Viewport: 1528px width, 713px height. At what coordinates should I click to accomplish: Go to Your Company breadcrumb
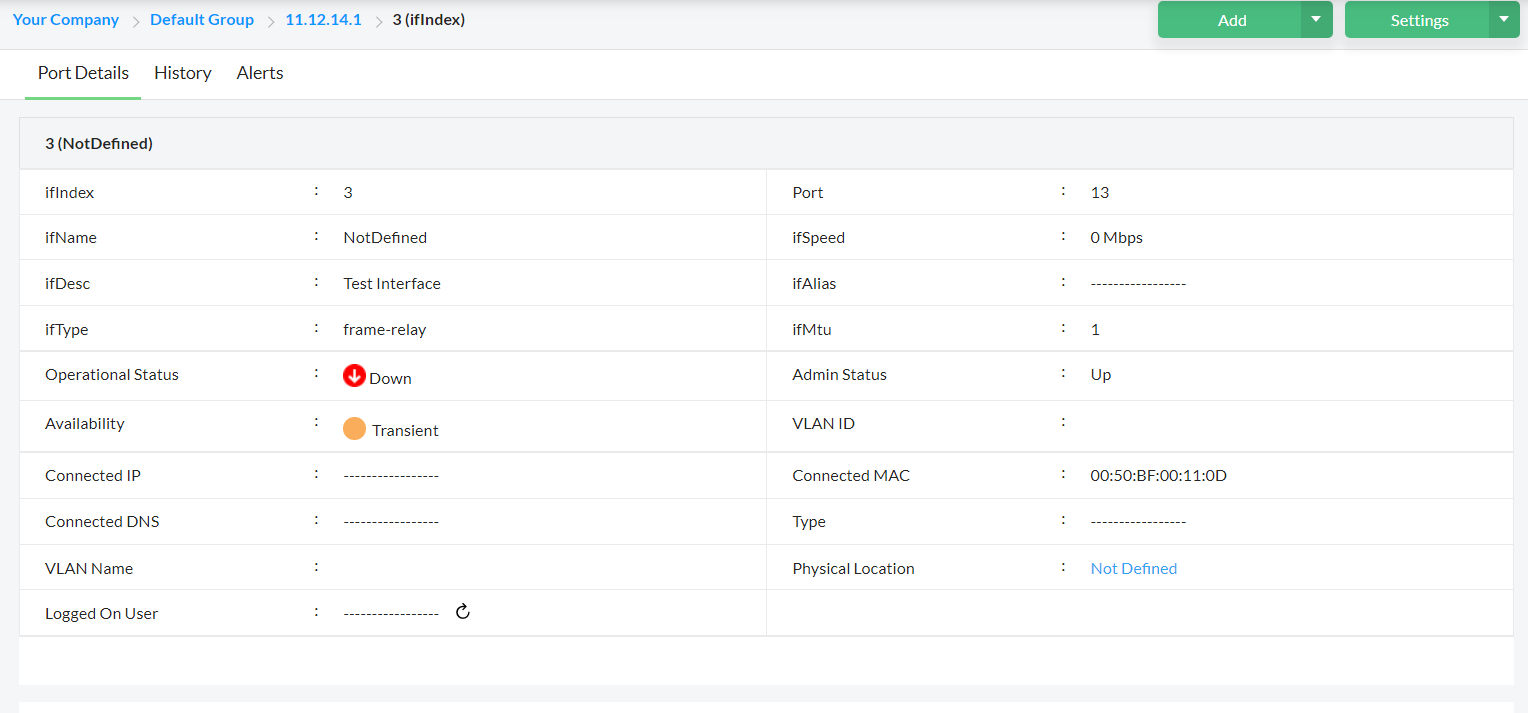pyautogui.click(x=66, y=20)
